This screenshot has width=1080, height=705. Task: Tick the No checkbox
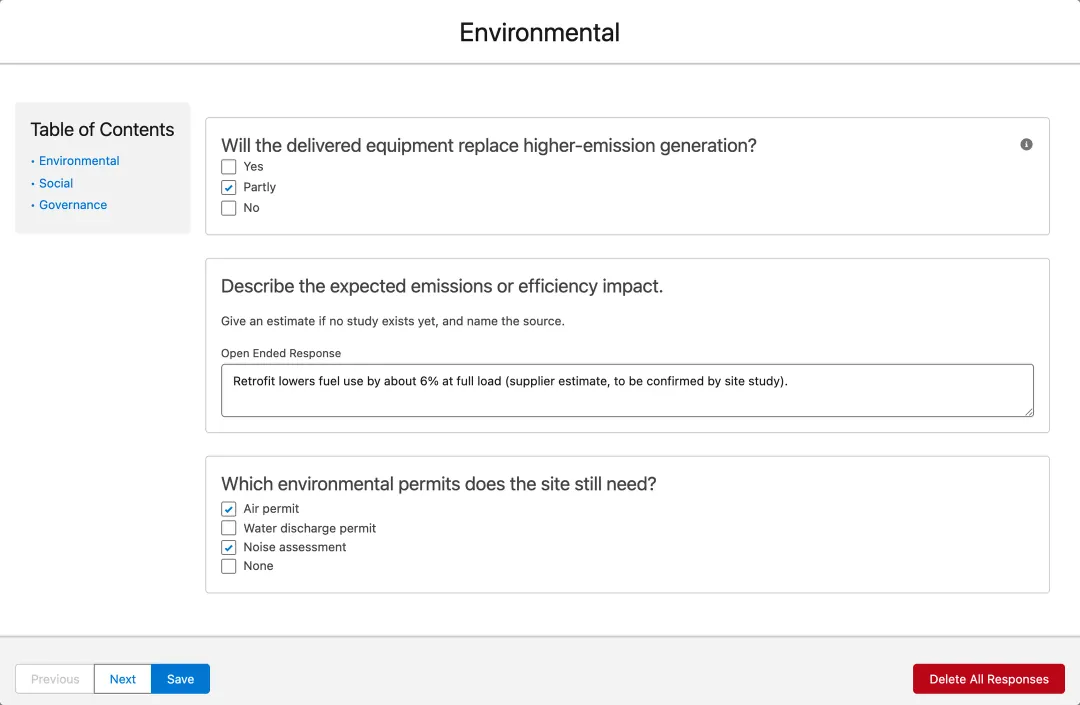click(x=229, y=208)
